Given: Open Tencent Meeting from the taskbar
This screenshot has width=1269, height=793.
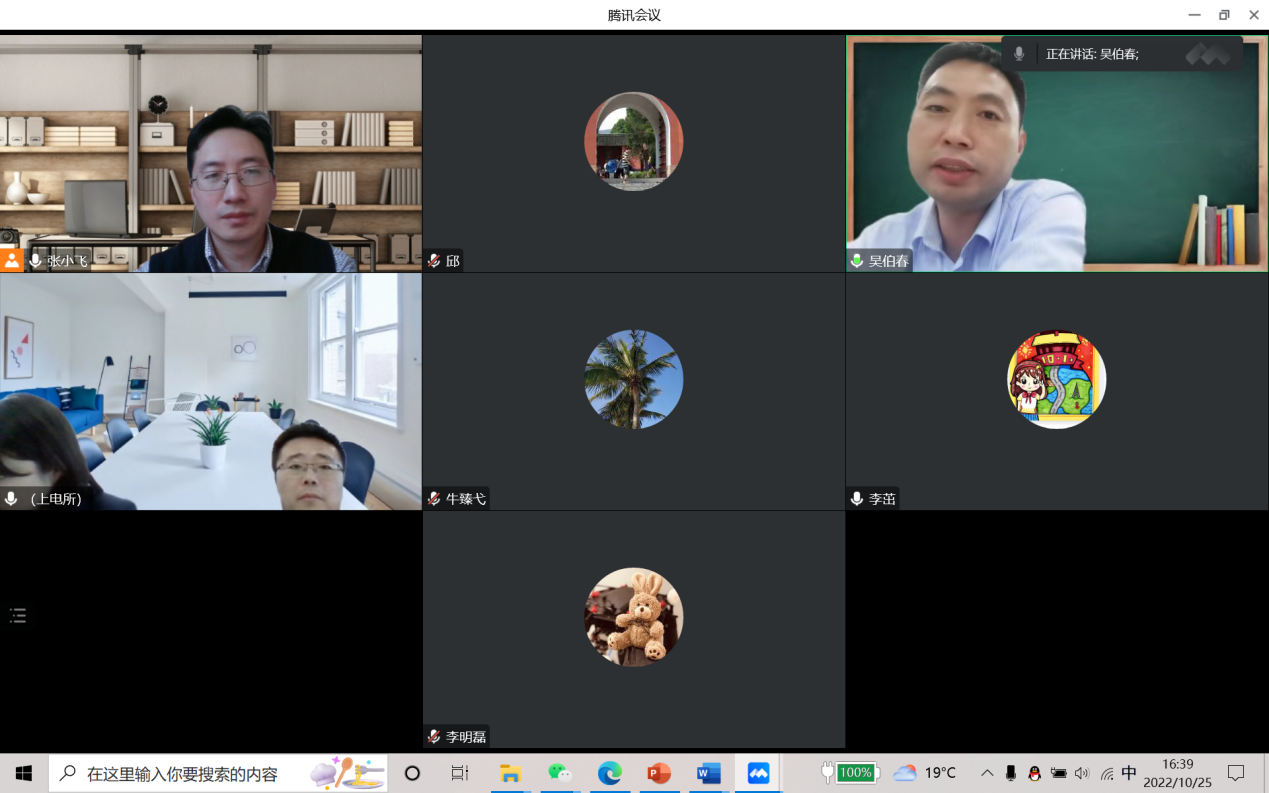Looking at the screenshot, I should pyautogui.click(x=758, y=773).
